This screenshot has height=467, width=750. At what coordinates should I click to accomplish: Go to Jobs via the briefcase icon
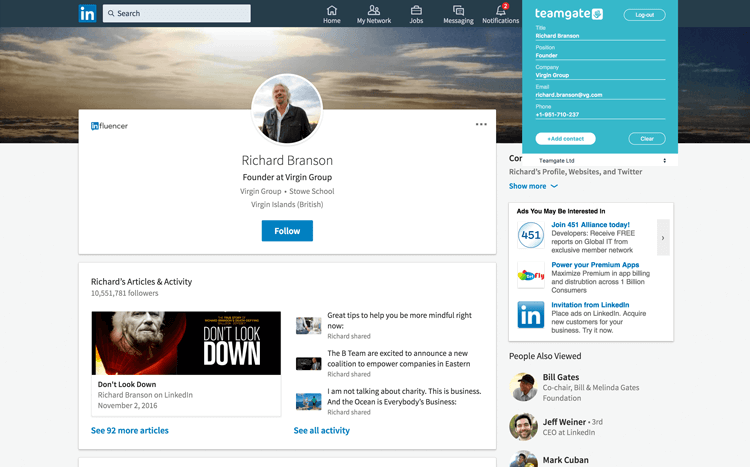coord(416,14)
